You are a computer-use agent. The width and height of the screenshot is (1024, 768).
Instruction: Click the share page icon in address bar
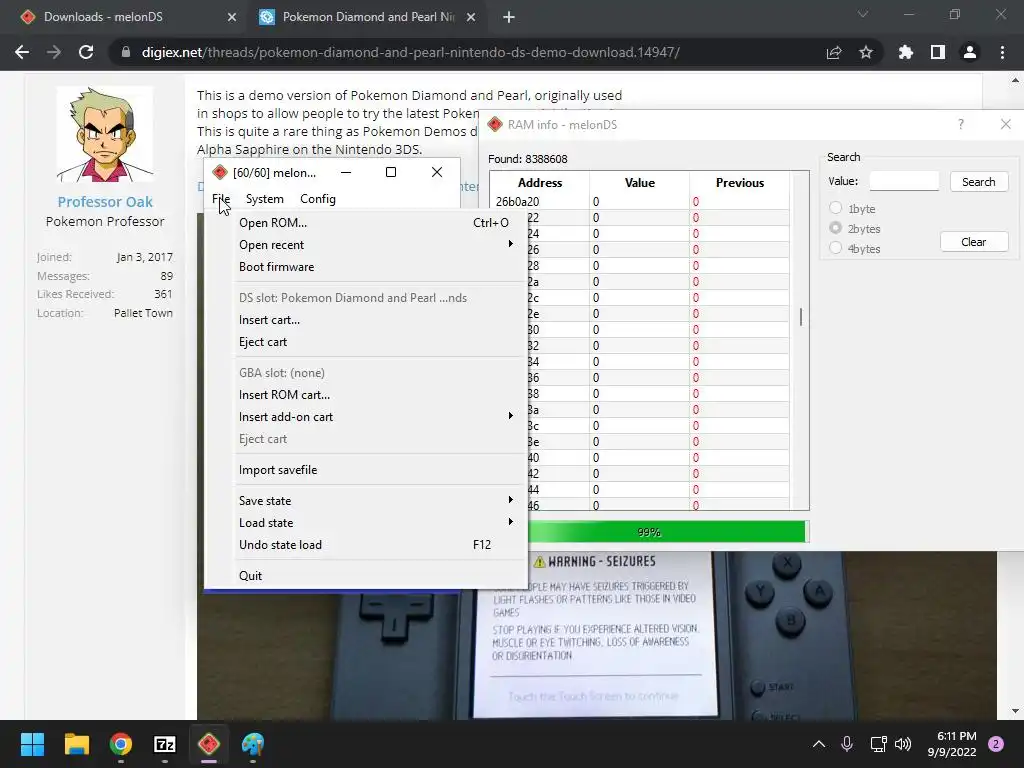click(834, 52)
